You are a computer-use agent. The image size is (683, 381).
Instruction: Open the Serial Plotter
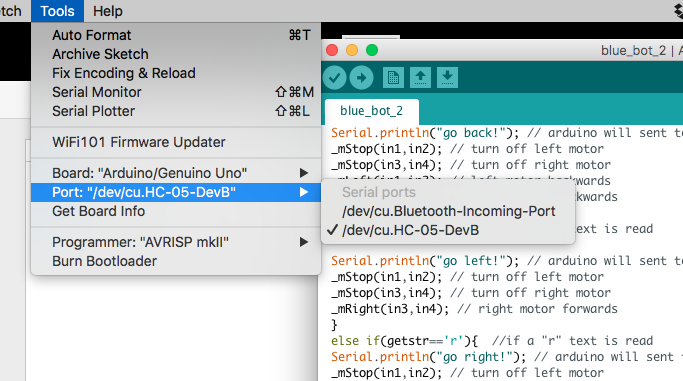[x=176, y=111]
